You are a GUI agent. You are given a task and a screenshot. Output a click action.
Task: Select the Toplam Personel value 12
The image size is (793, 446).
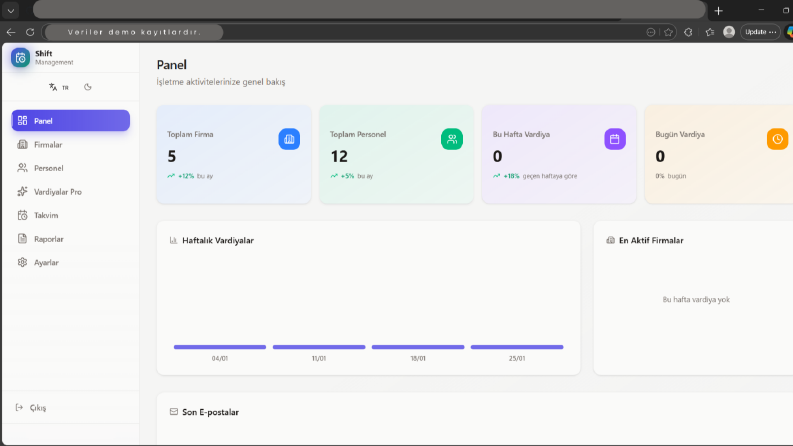click(339, 157)
